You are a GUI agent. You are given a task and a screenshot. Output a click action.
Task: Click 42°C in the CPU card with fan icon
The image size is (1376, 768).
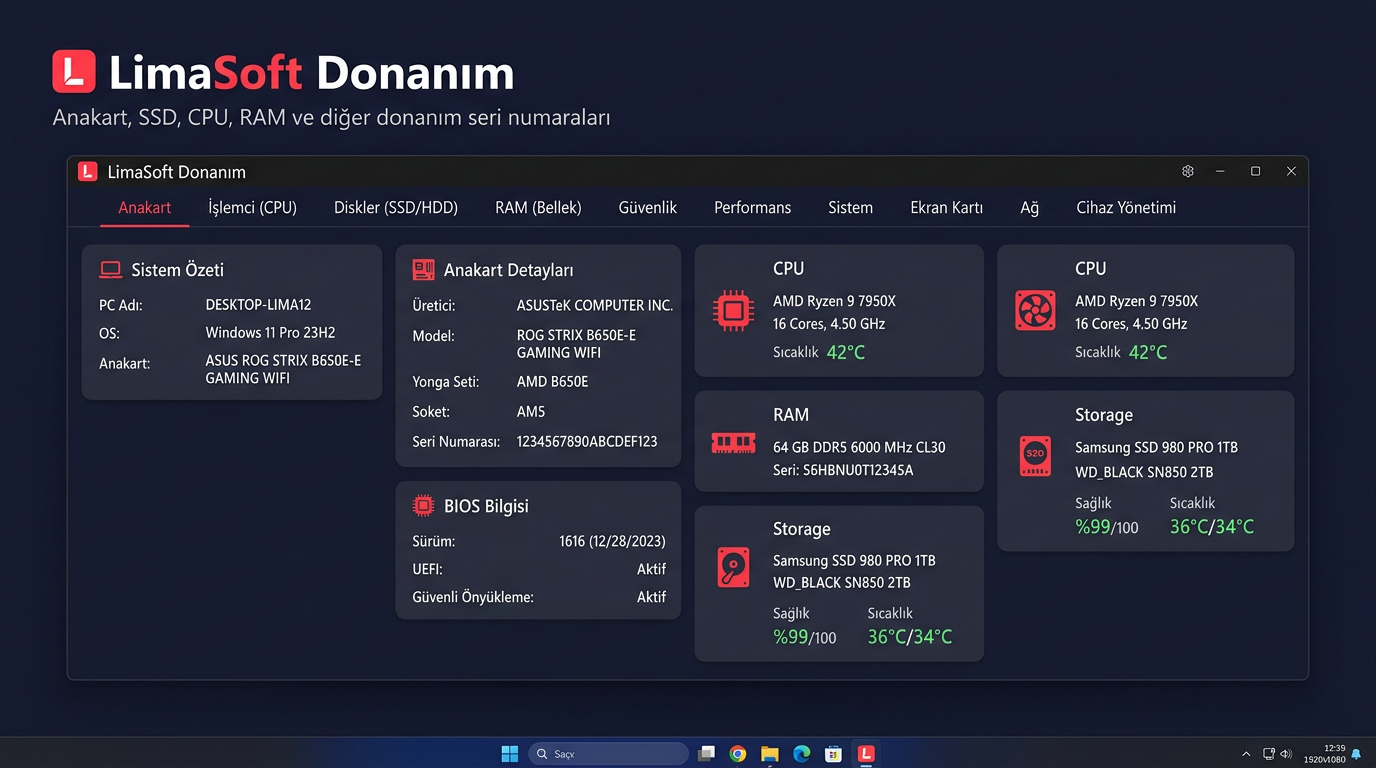tap(1148, 352)
